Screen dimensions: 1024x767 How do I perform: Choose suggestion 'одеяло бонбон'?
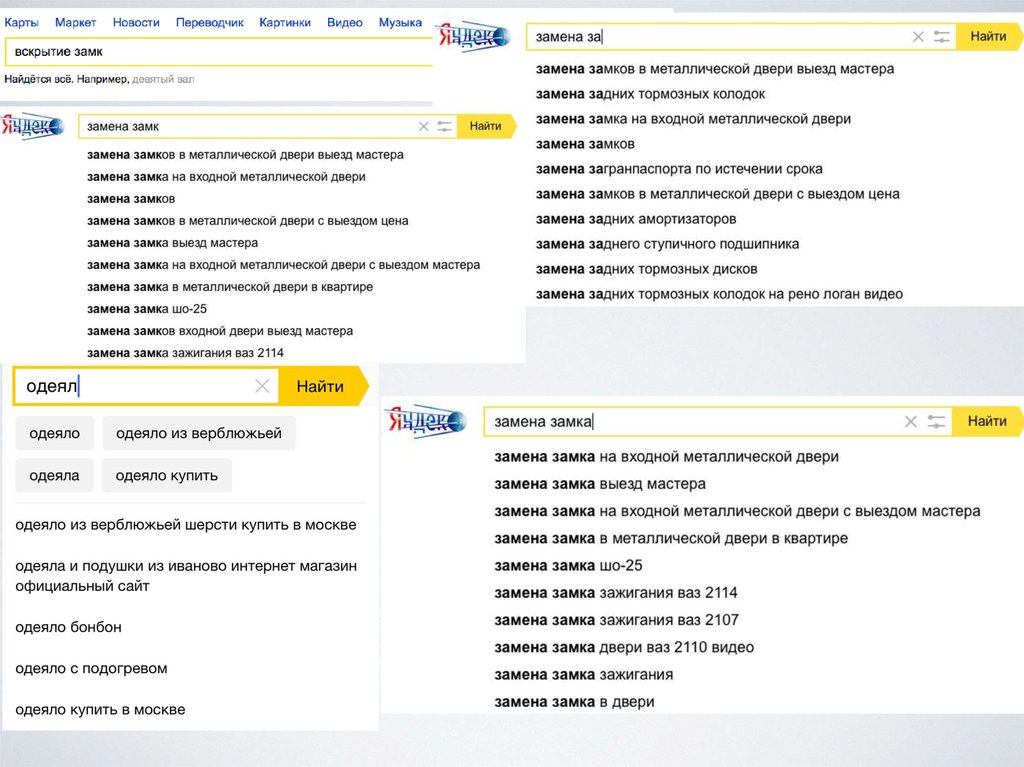[69, 627]
